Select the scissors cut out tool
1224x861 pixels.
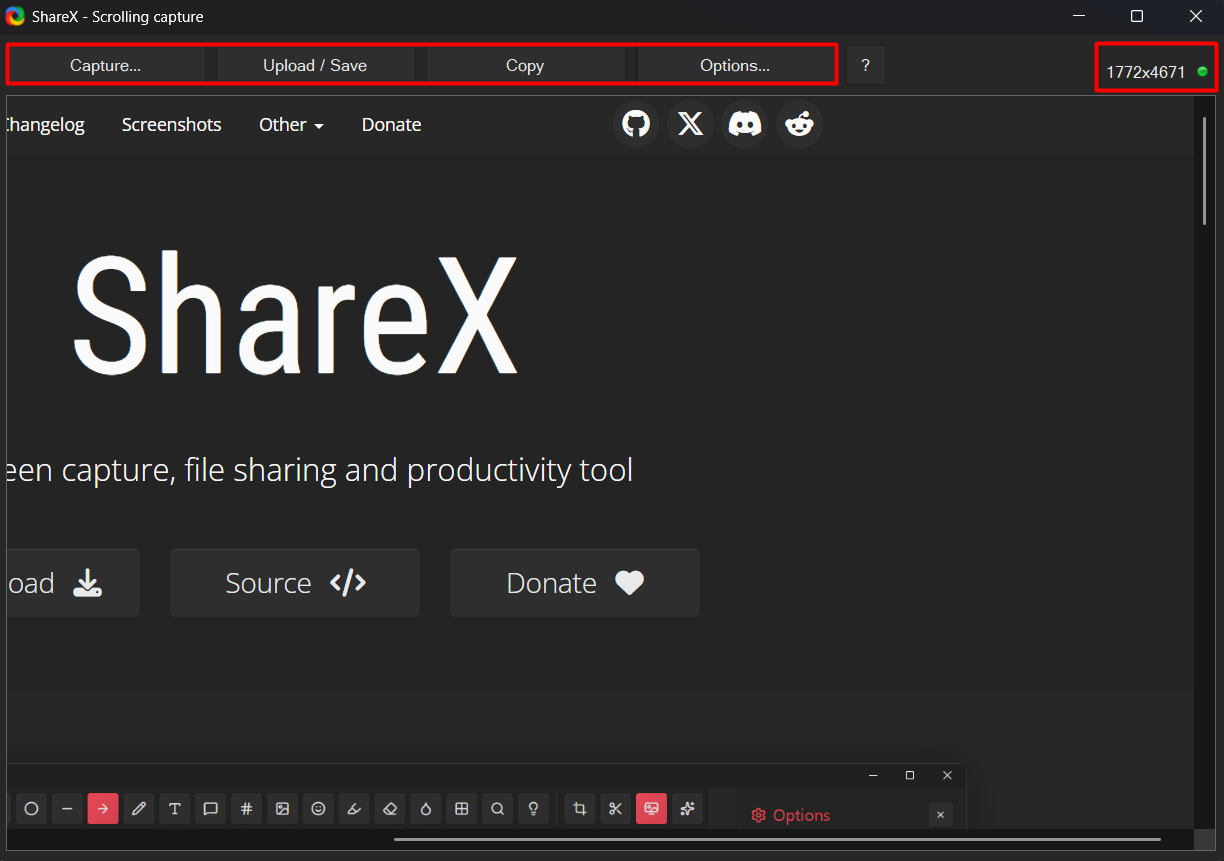pos(616,809)
